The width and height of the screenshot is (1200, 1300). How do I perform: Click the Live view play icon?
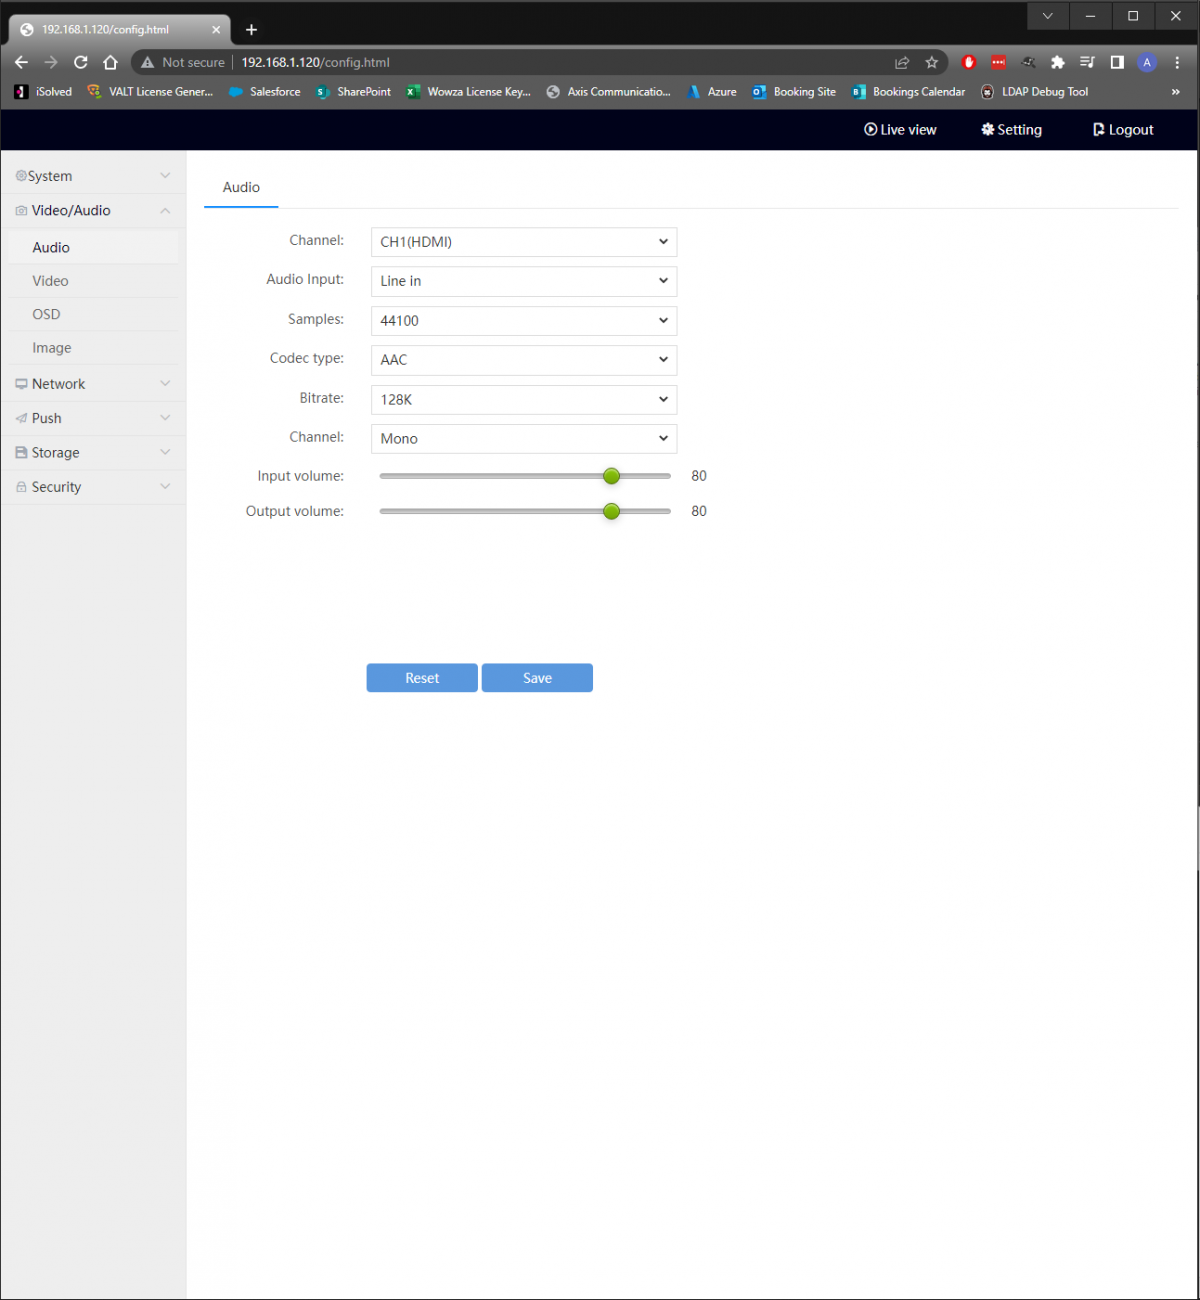870,130
